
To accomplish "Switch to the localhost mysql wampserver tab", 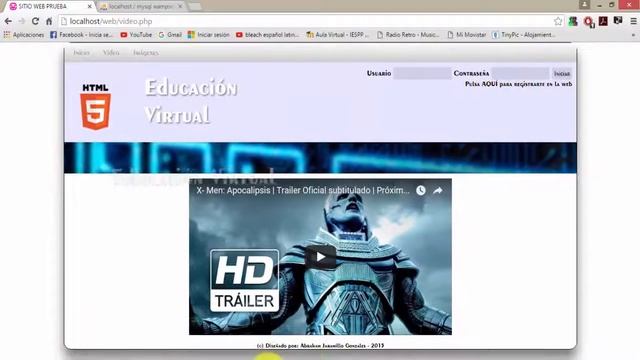I will (140, 7).
